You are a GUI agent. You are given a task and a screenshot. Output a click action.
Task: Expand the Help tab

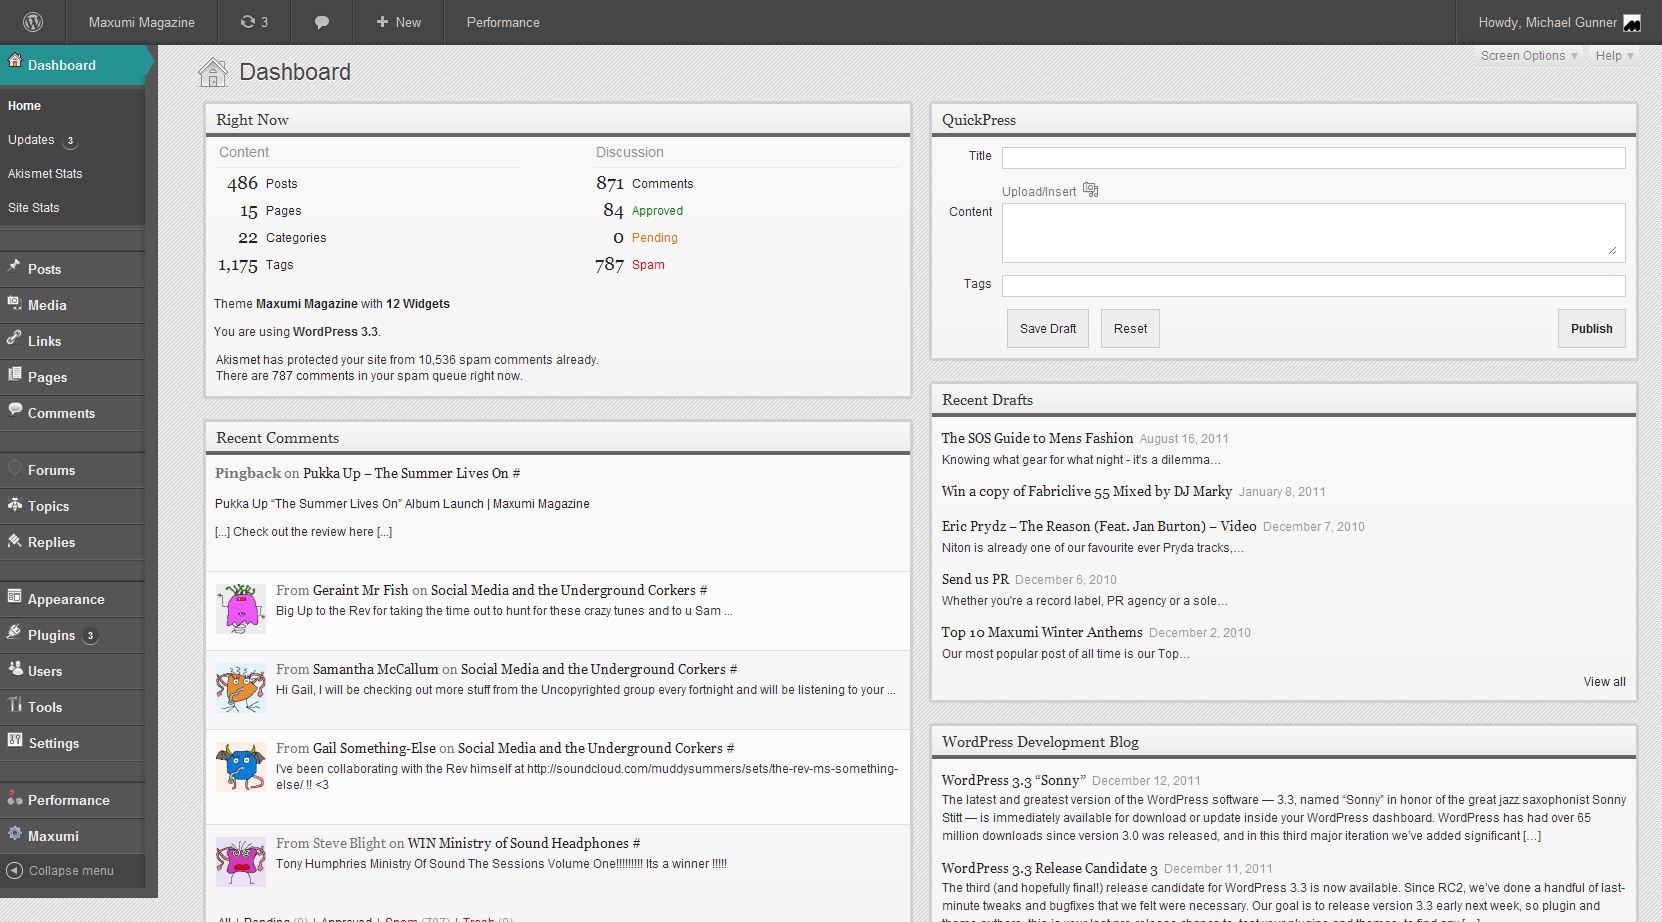pyautogui.click(x=1614, y=56)
